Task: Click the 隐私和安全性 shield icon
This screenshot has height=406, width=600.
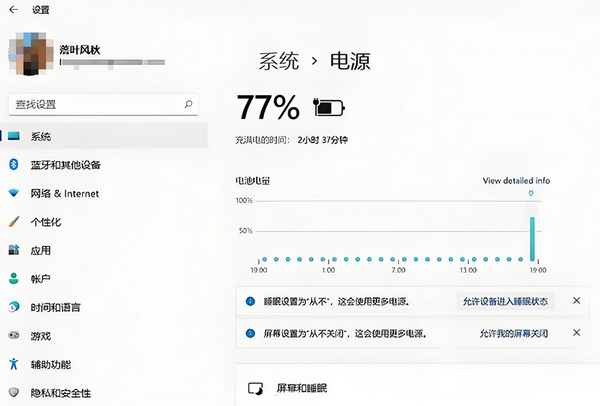Action: [14, 393]
